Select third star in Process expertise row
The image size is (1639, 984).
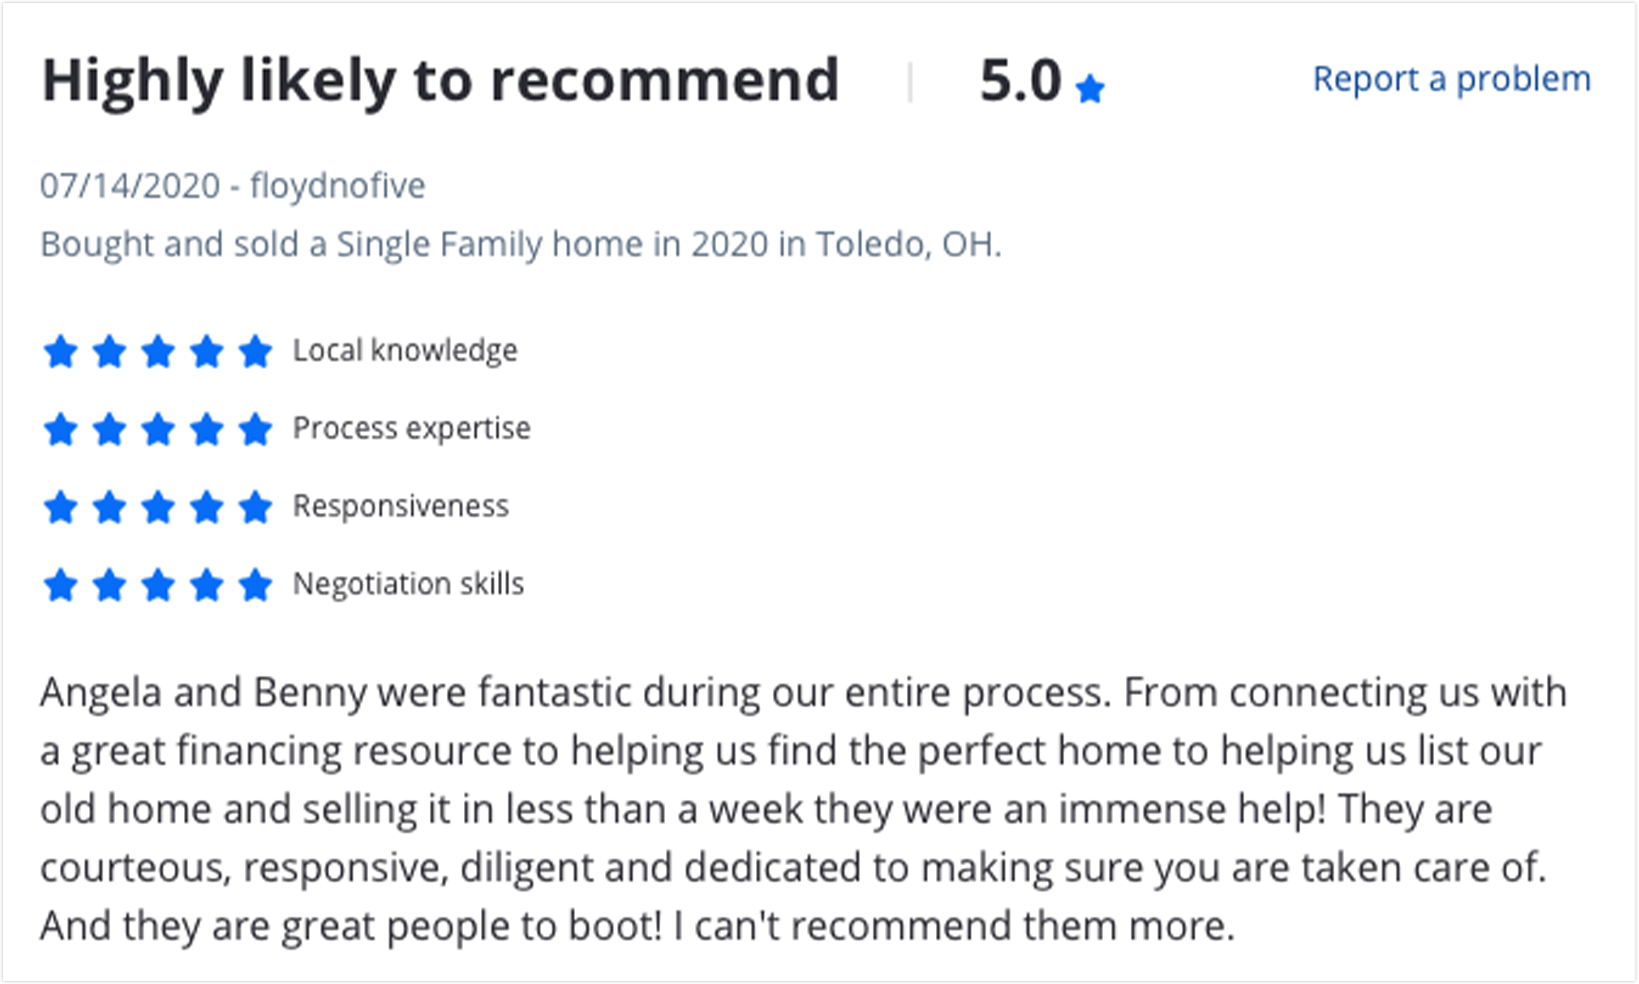coord(158,429)
